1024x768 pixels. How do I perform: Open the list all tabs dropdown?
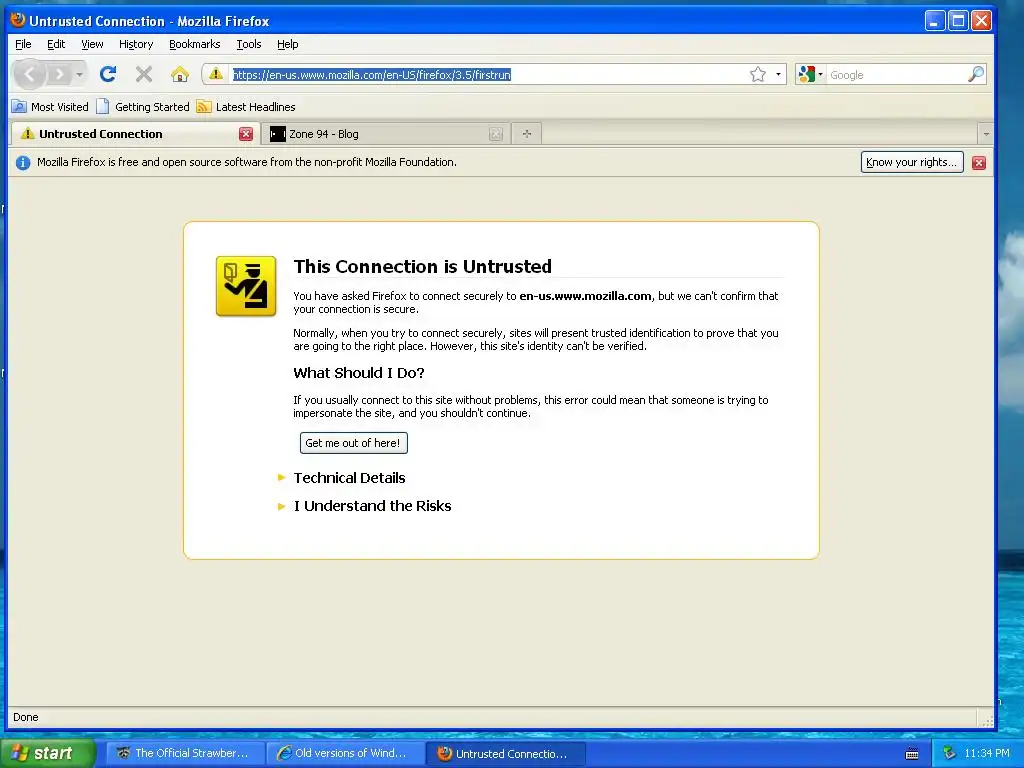tap(985, 134)
